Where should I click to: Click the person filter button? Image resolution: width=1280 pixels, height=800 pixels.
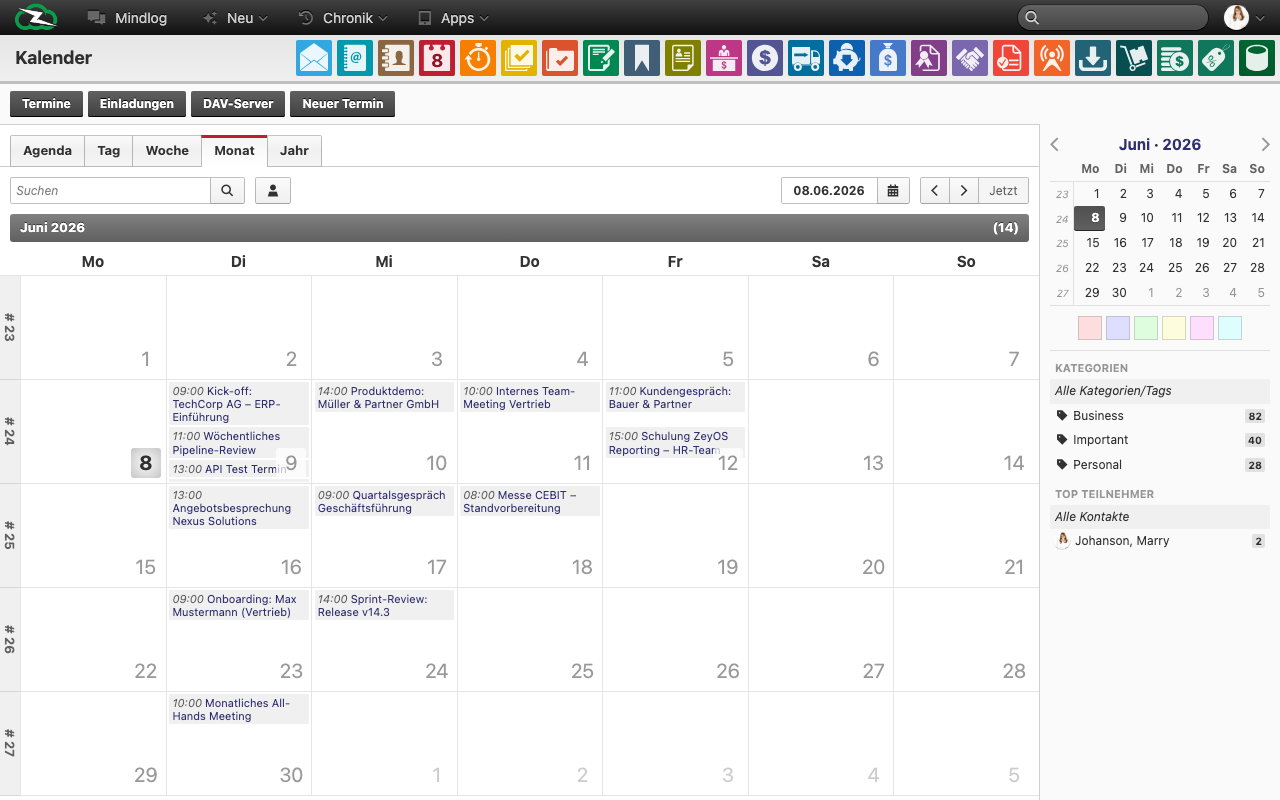coord(273,190)
